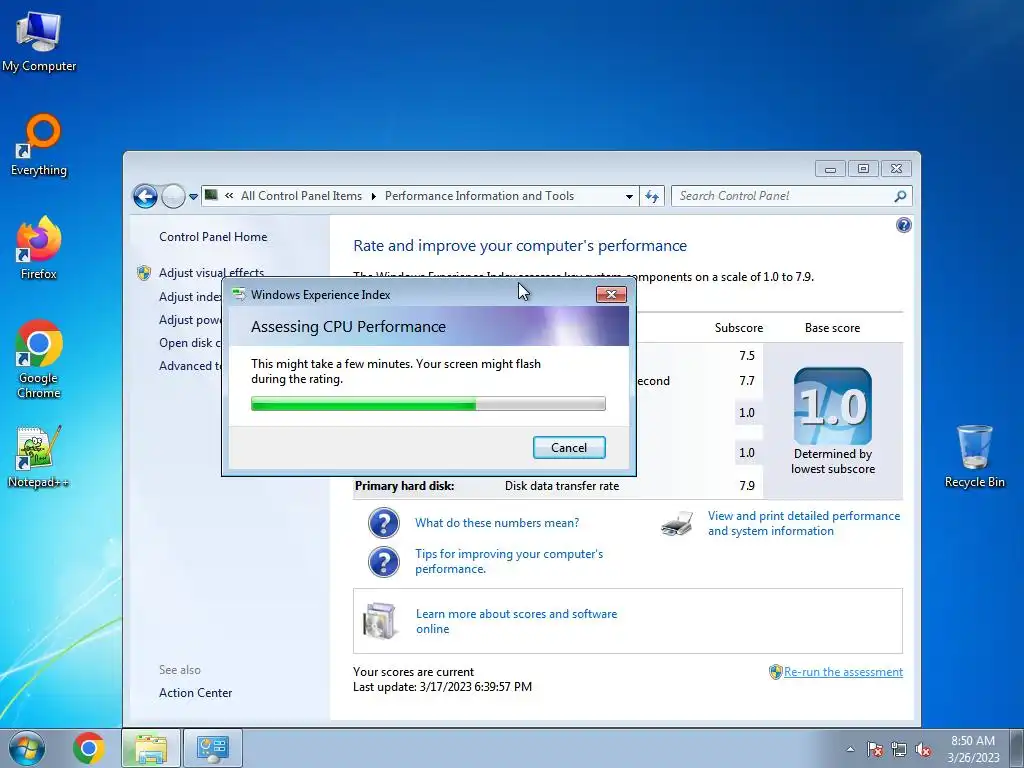Click the 1.0 base score badge
The width and height of the screenshot is (1024, 768).
(x=833, y=406)
